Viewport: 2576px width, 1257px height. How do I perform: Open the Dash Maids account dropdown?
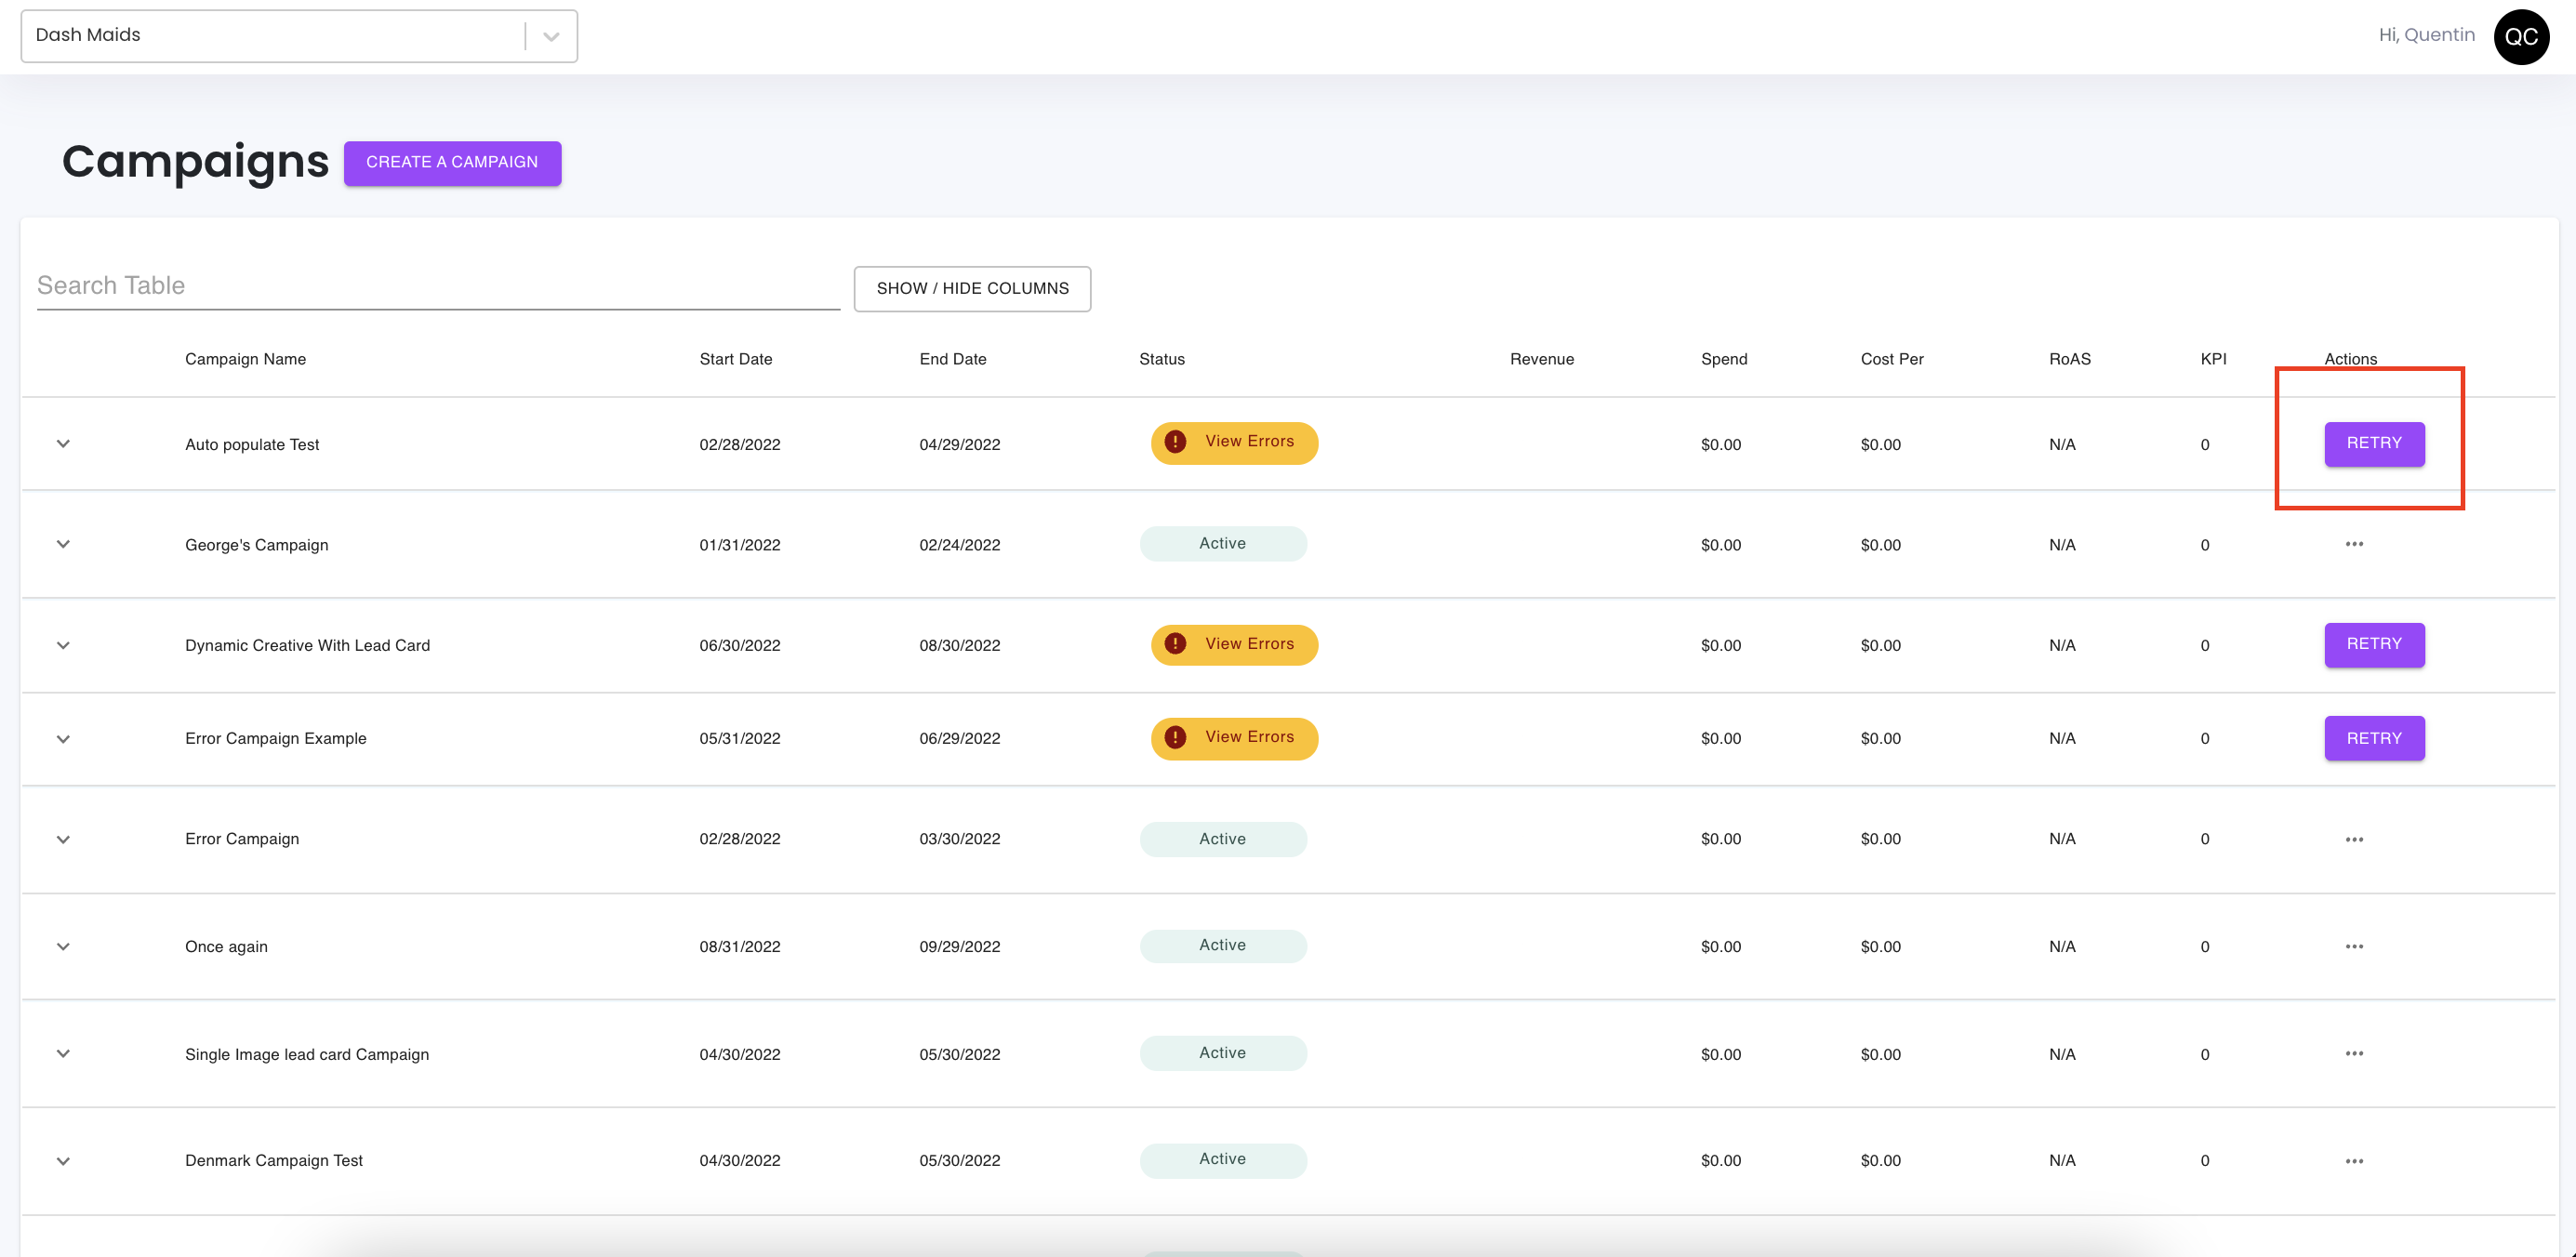click(x=550, y=36)
